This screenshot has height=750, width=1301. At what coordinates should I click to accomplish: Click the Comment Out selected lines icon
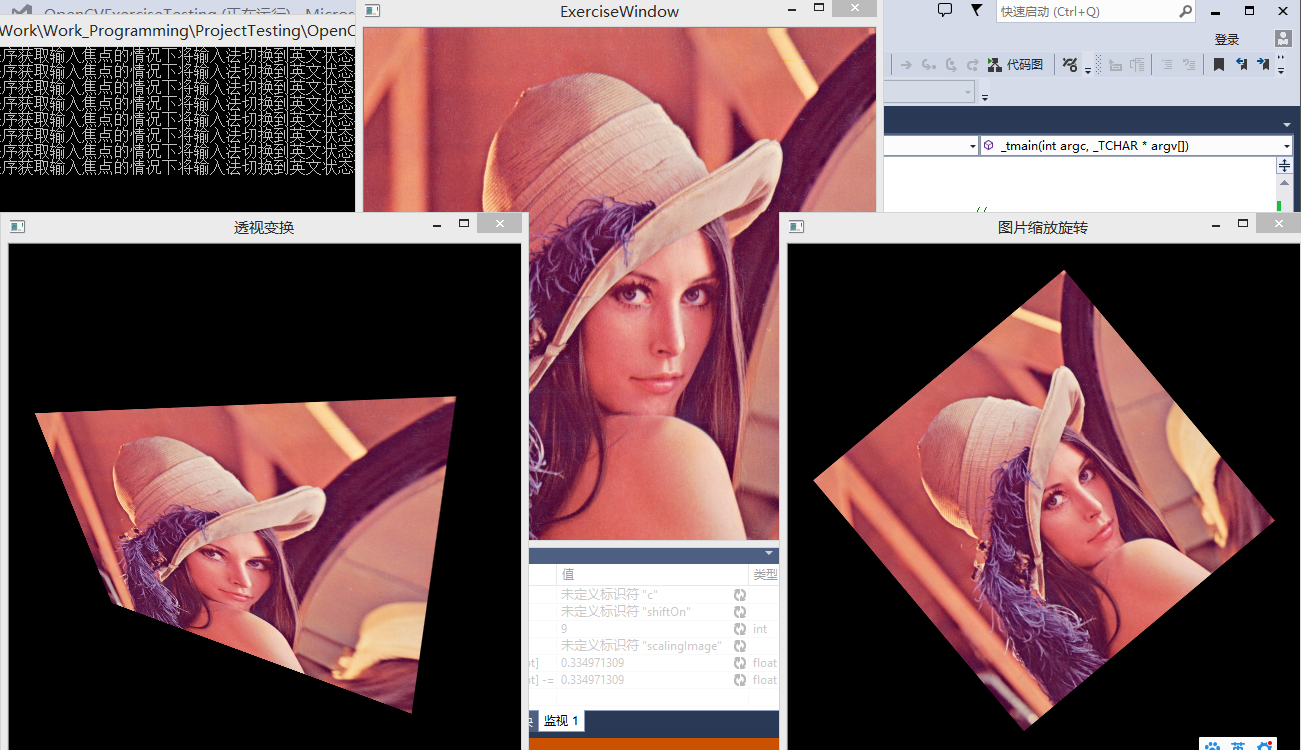(x=1167, y=65)
